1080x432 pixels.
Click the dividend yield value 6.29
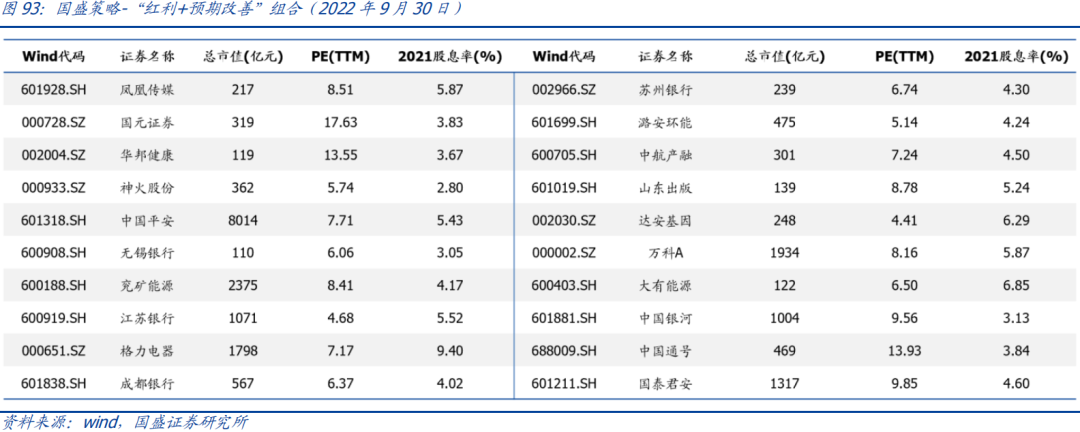pos(1017,220)
